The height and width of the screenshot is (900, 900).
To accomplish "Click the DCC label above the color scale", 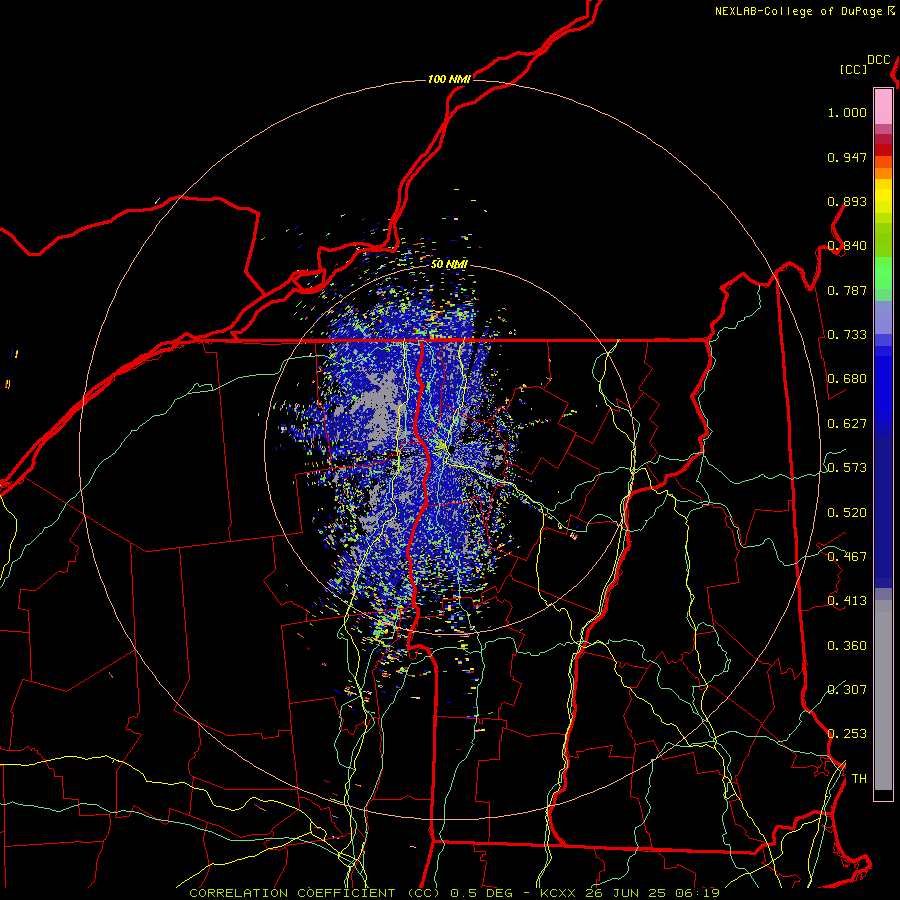I will (x=878, y=60).
